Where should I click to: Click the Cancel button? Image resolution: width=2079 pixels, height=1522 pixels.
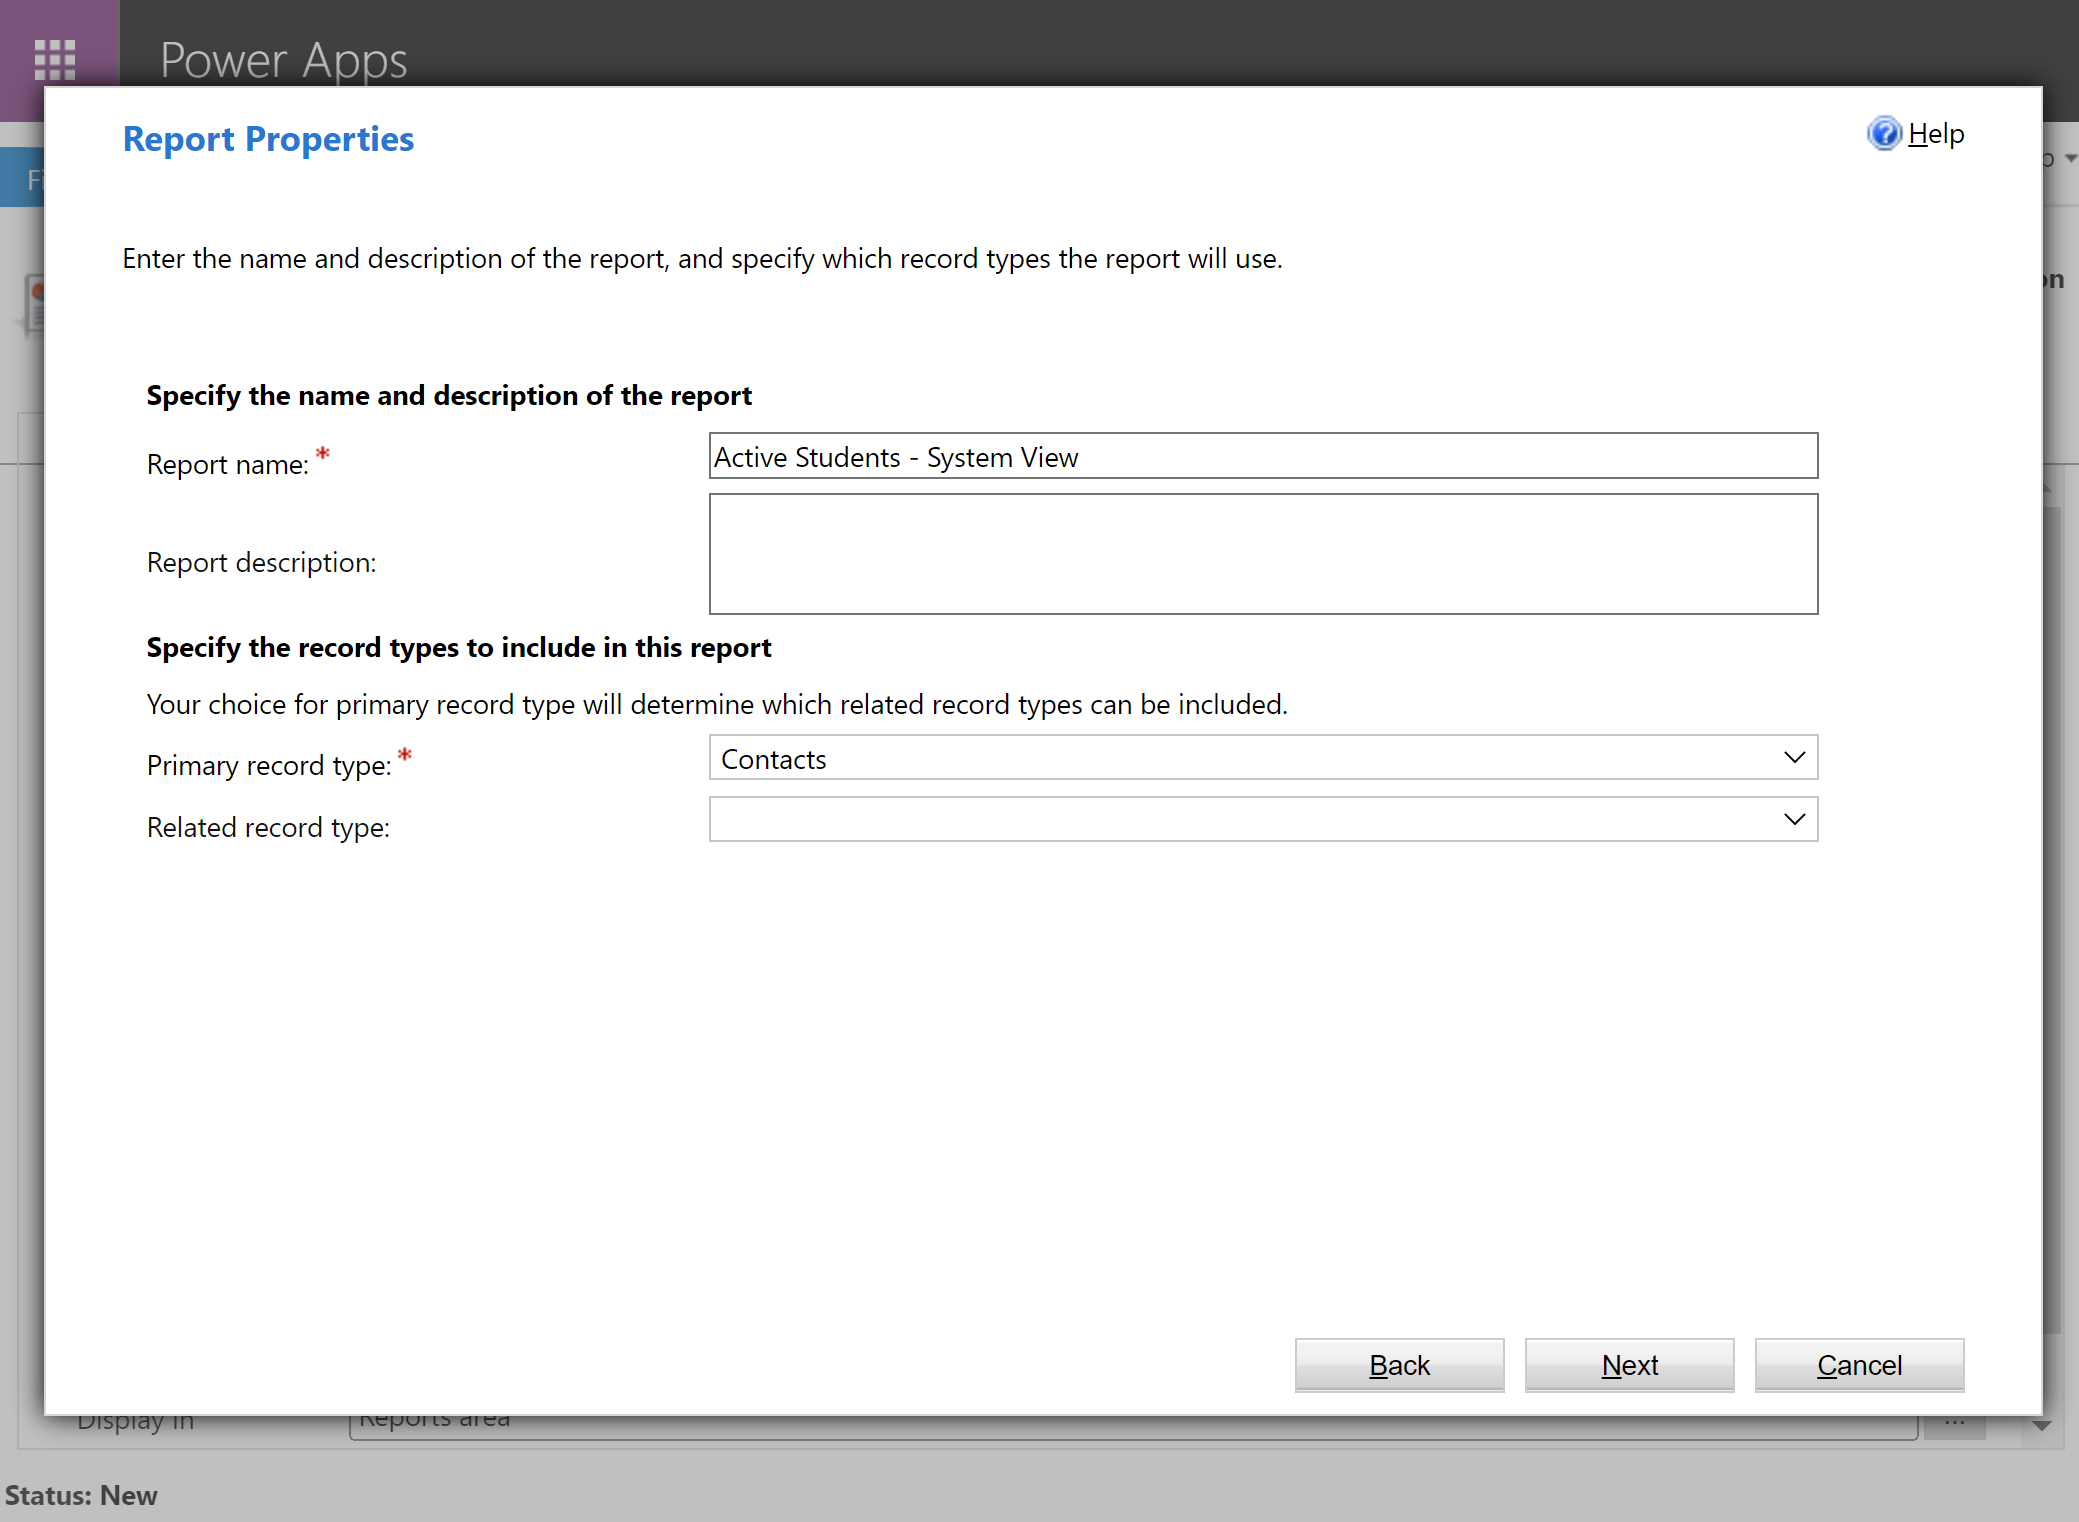pos(1859,1365)
